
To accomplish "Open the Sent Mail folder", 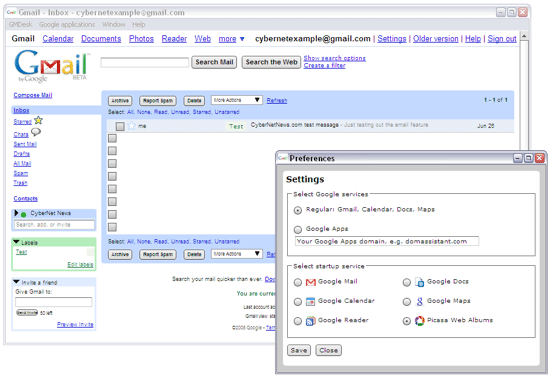I will 25,144.
